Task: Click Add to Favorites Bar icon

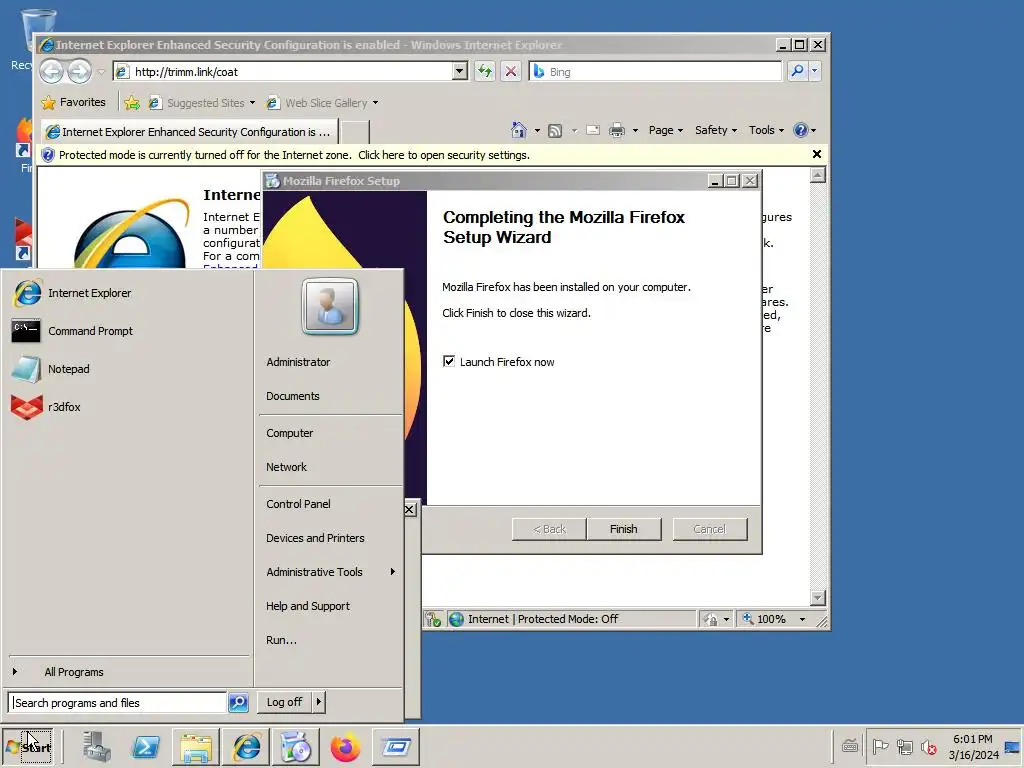Action: 132,103
